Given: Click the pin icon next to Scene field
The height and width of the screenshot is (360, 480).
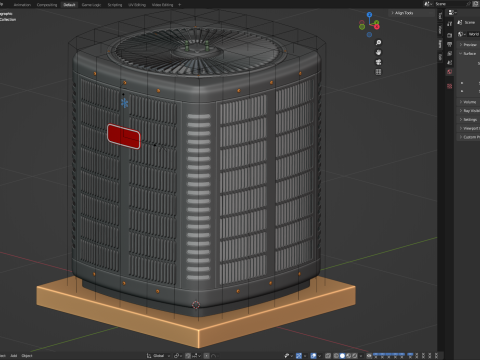Looking at the screenshot, I should (468, 4).
